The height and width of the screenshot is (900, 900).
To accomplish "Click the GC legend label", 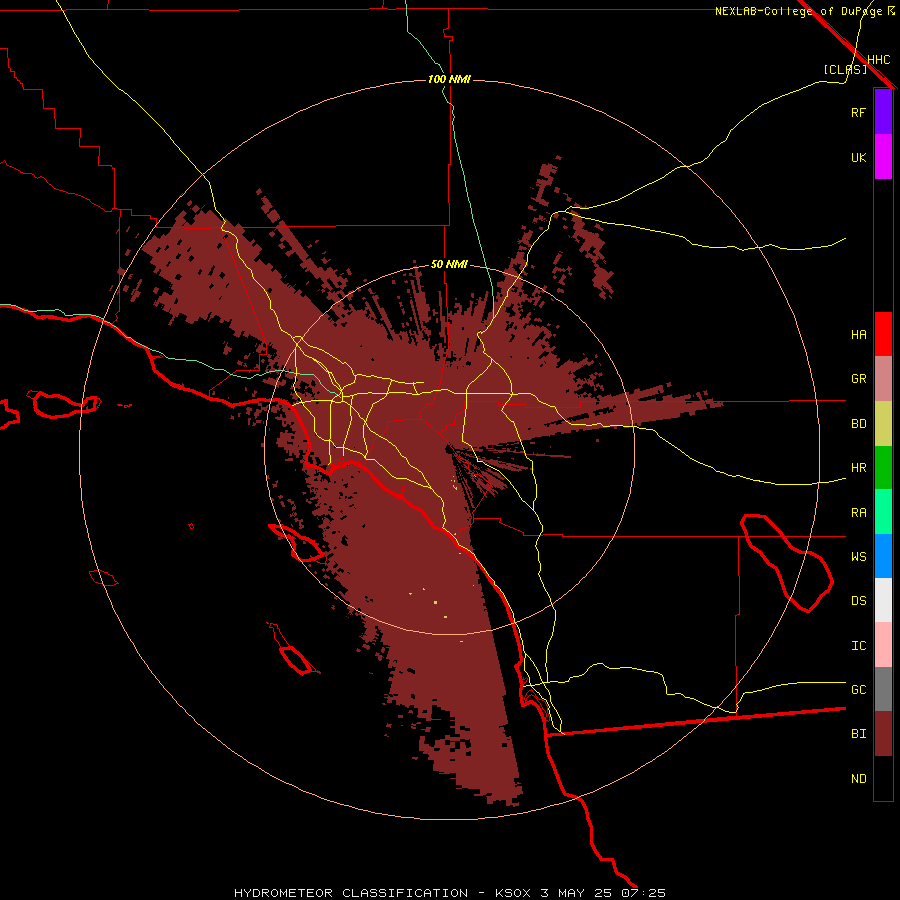I will 858,690.
